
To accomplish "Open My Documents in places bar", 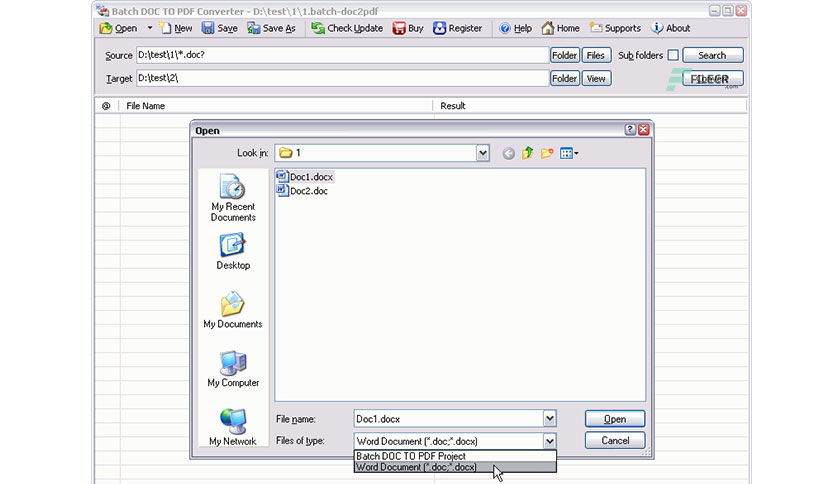I will click(233, 310).
